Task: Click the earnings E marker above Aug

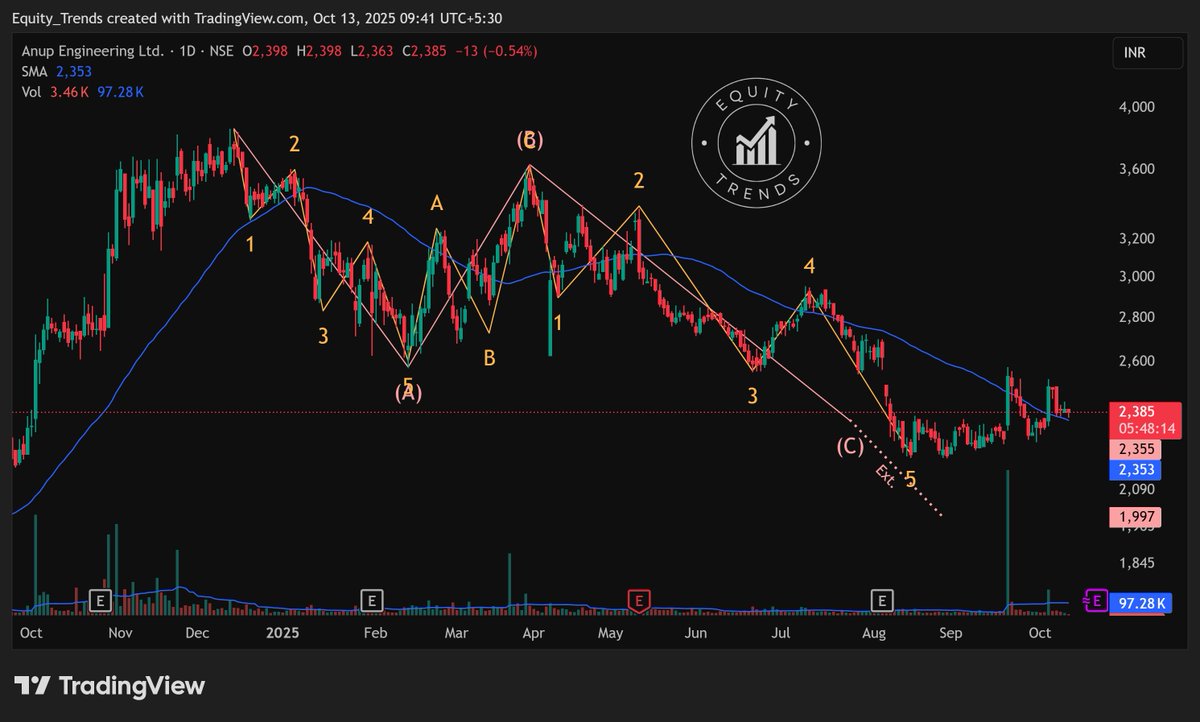Action: [882, 600]
